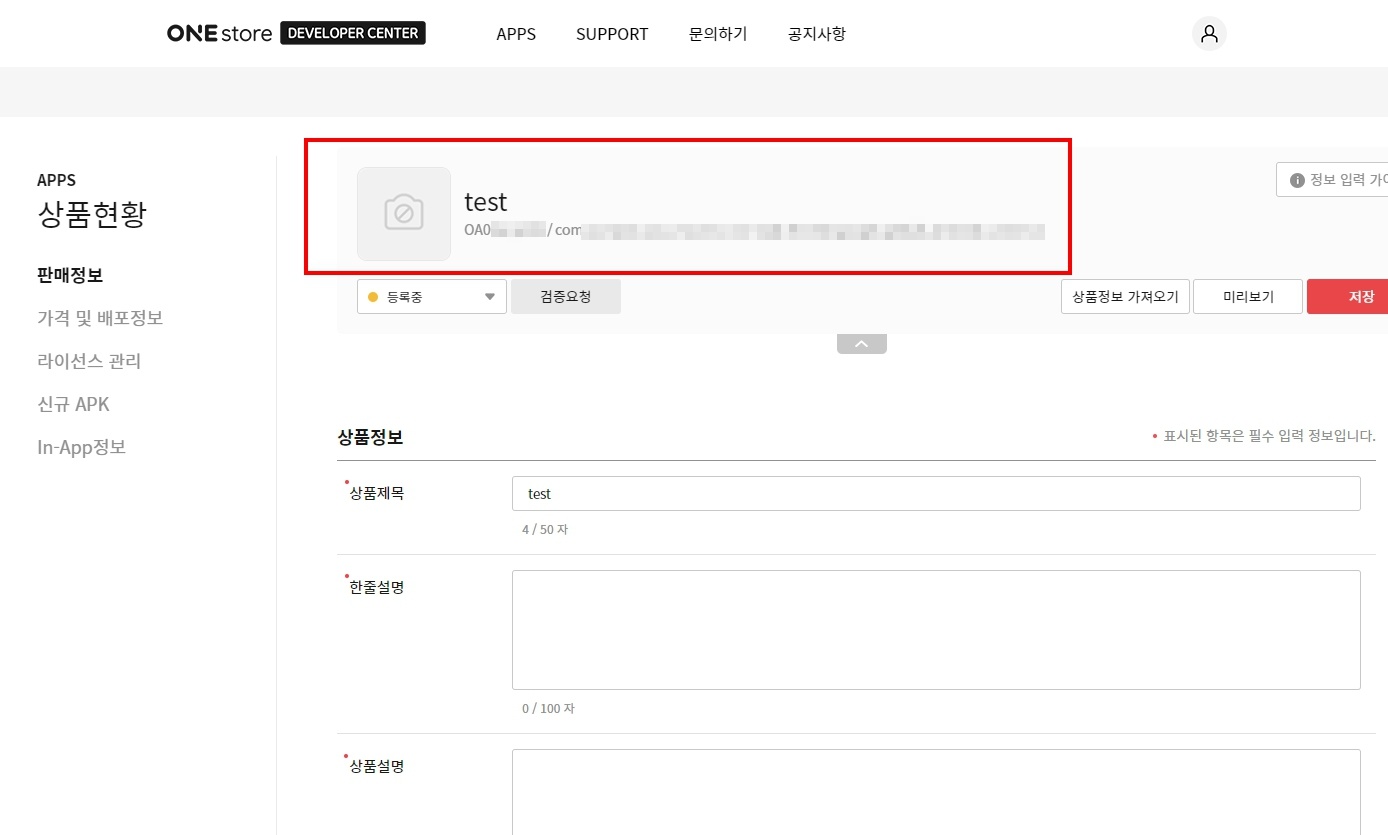Click the info icon in 정보 입력 가이드
This screenshot has height=835, width=1388.
pos(1297,180)
